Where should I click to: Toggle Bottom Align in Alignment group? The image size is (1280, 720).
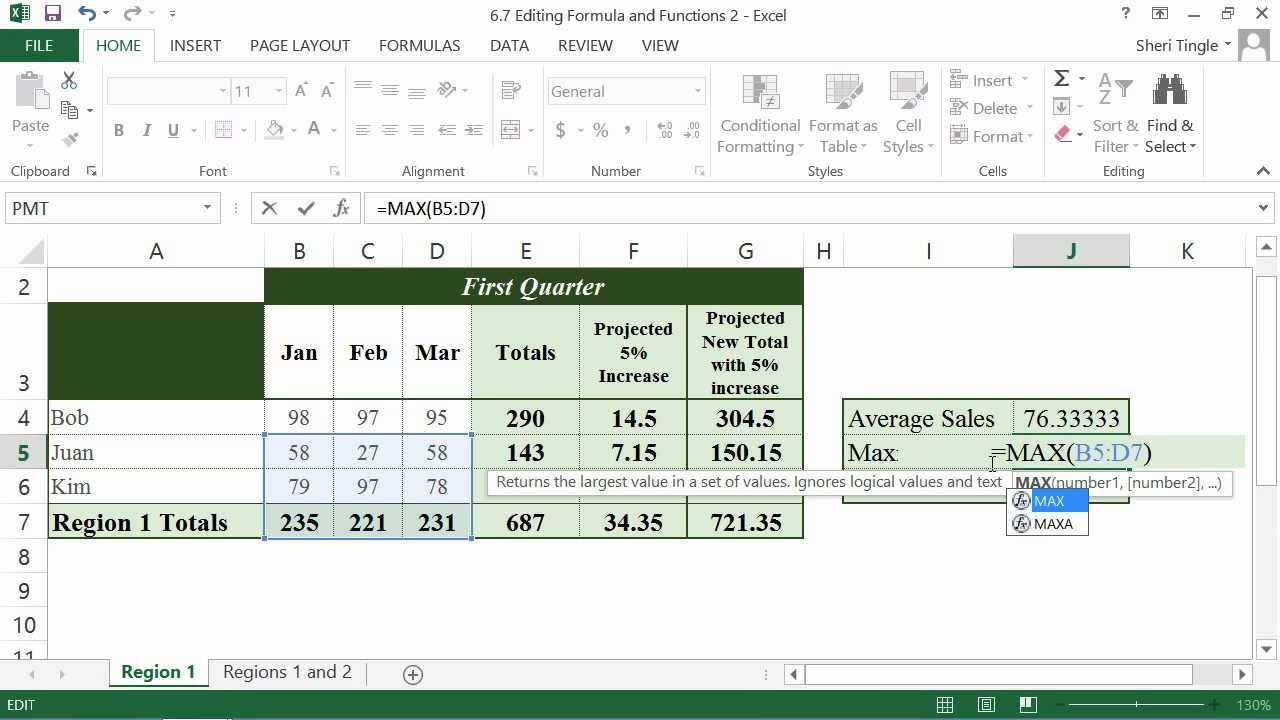coord(417,91)
